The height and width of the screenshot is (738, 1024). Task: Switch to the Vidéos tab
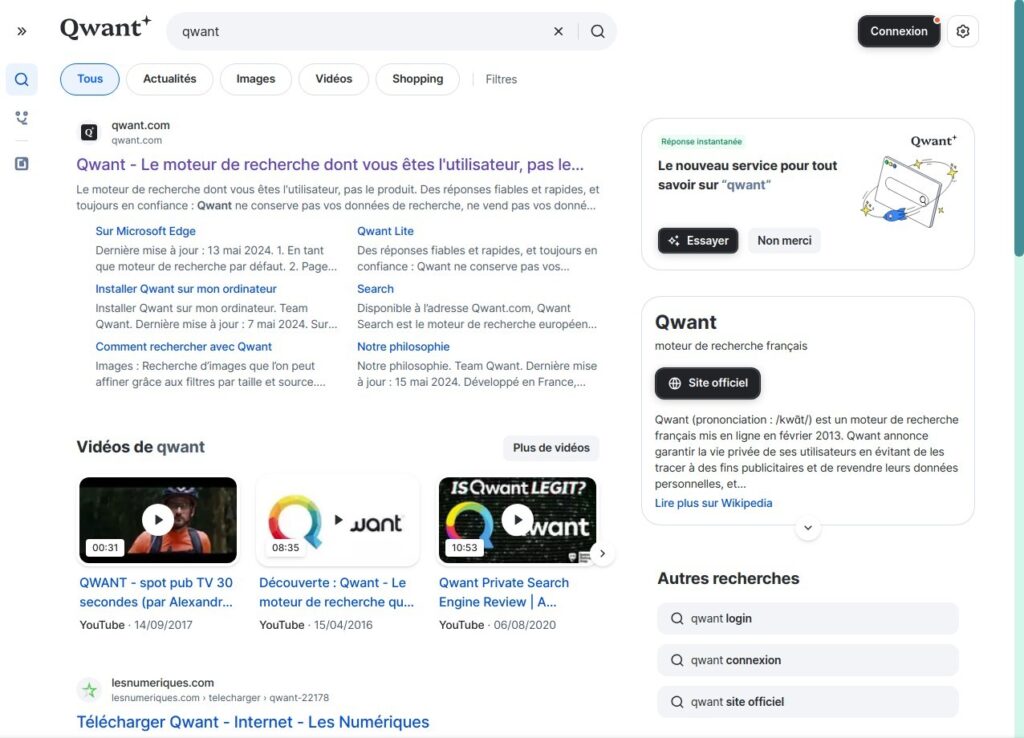point(334,79)
